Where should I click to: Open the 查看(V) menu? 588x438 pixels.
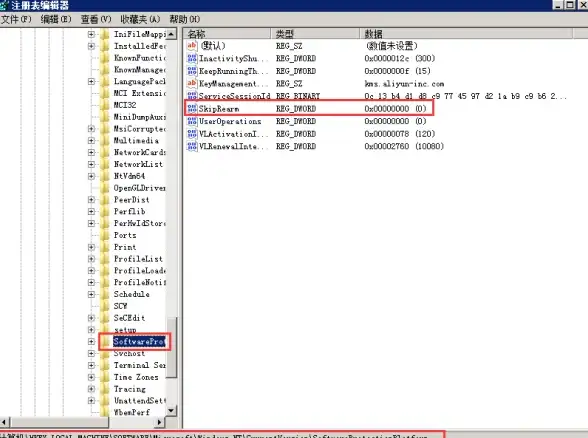pos(96,19)
